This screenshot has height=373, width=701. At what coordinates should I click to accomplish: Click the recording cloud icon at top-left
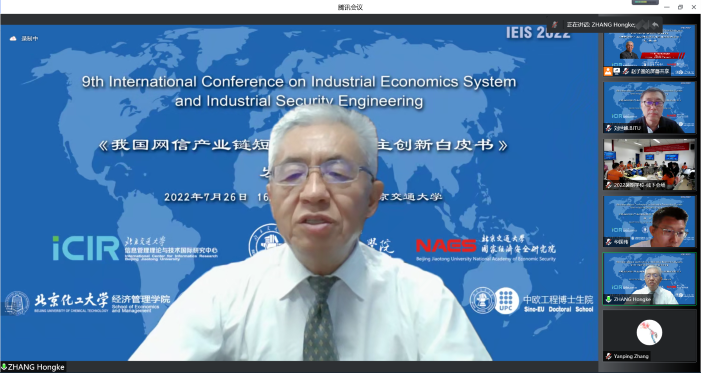13,38
